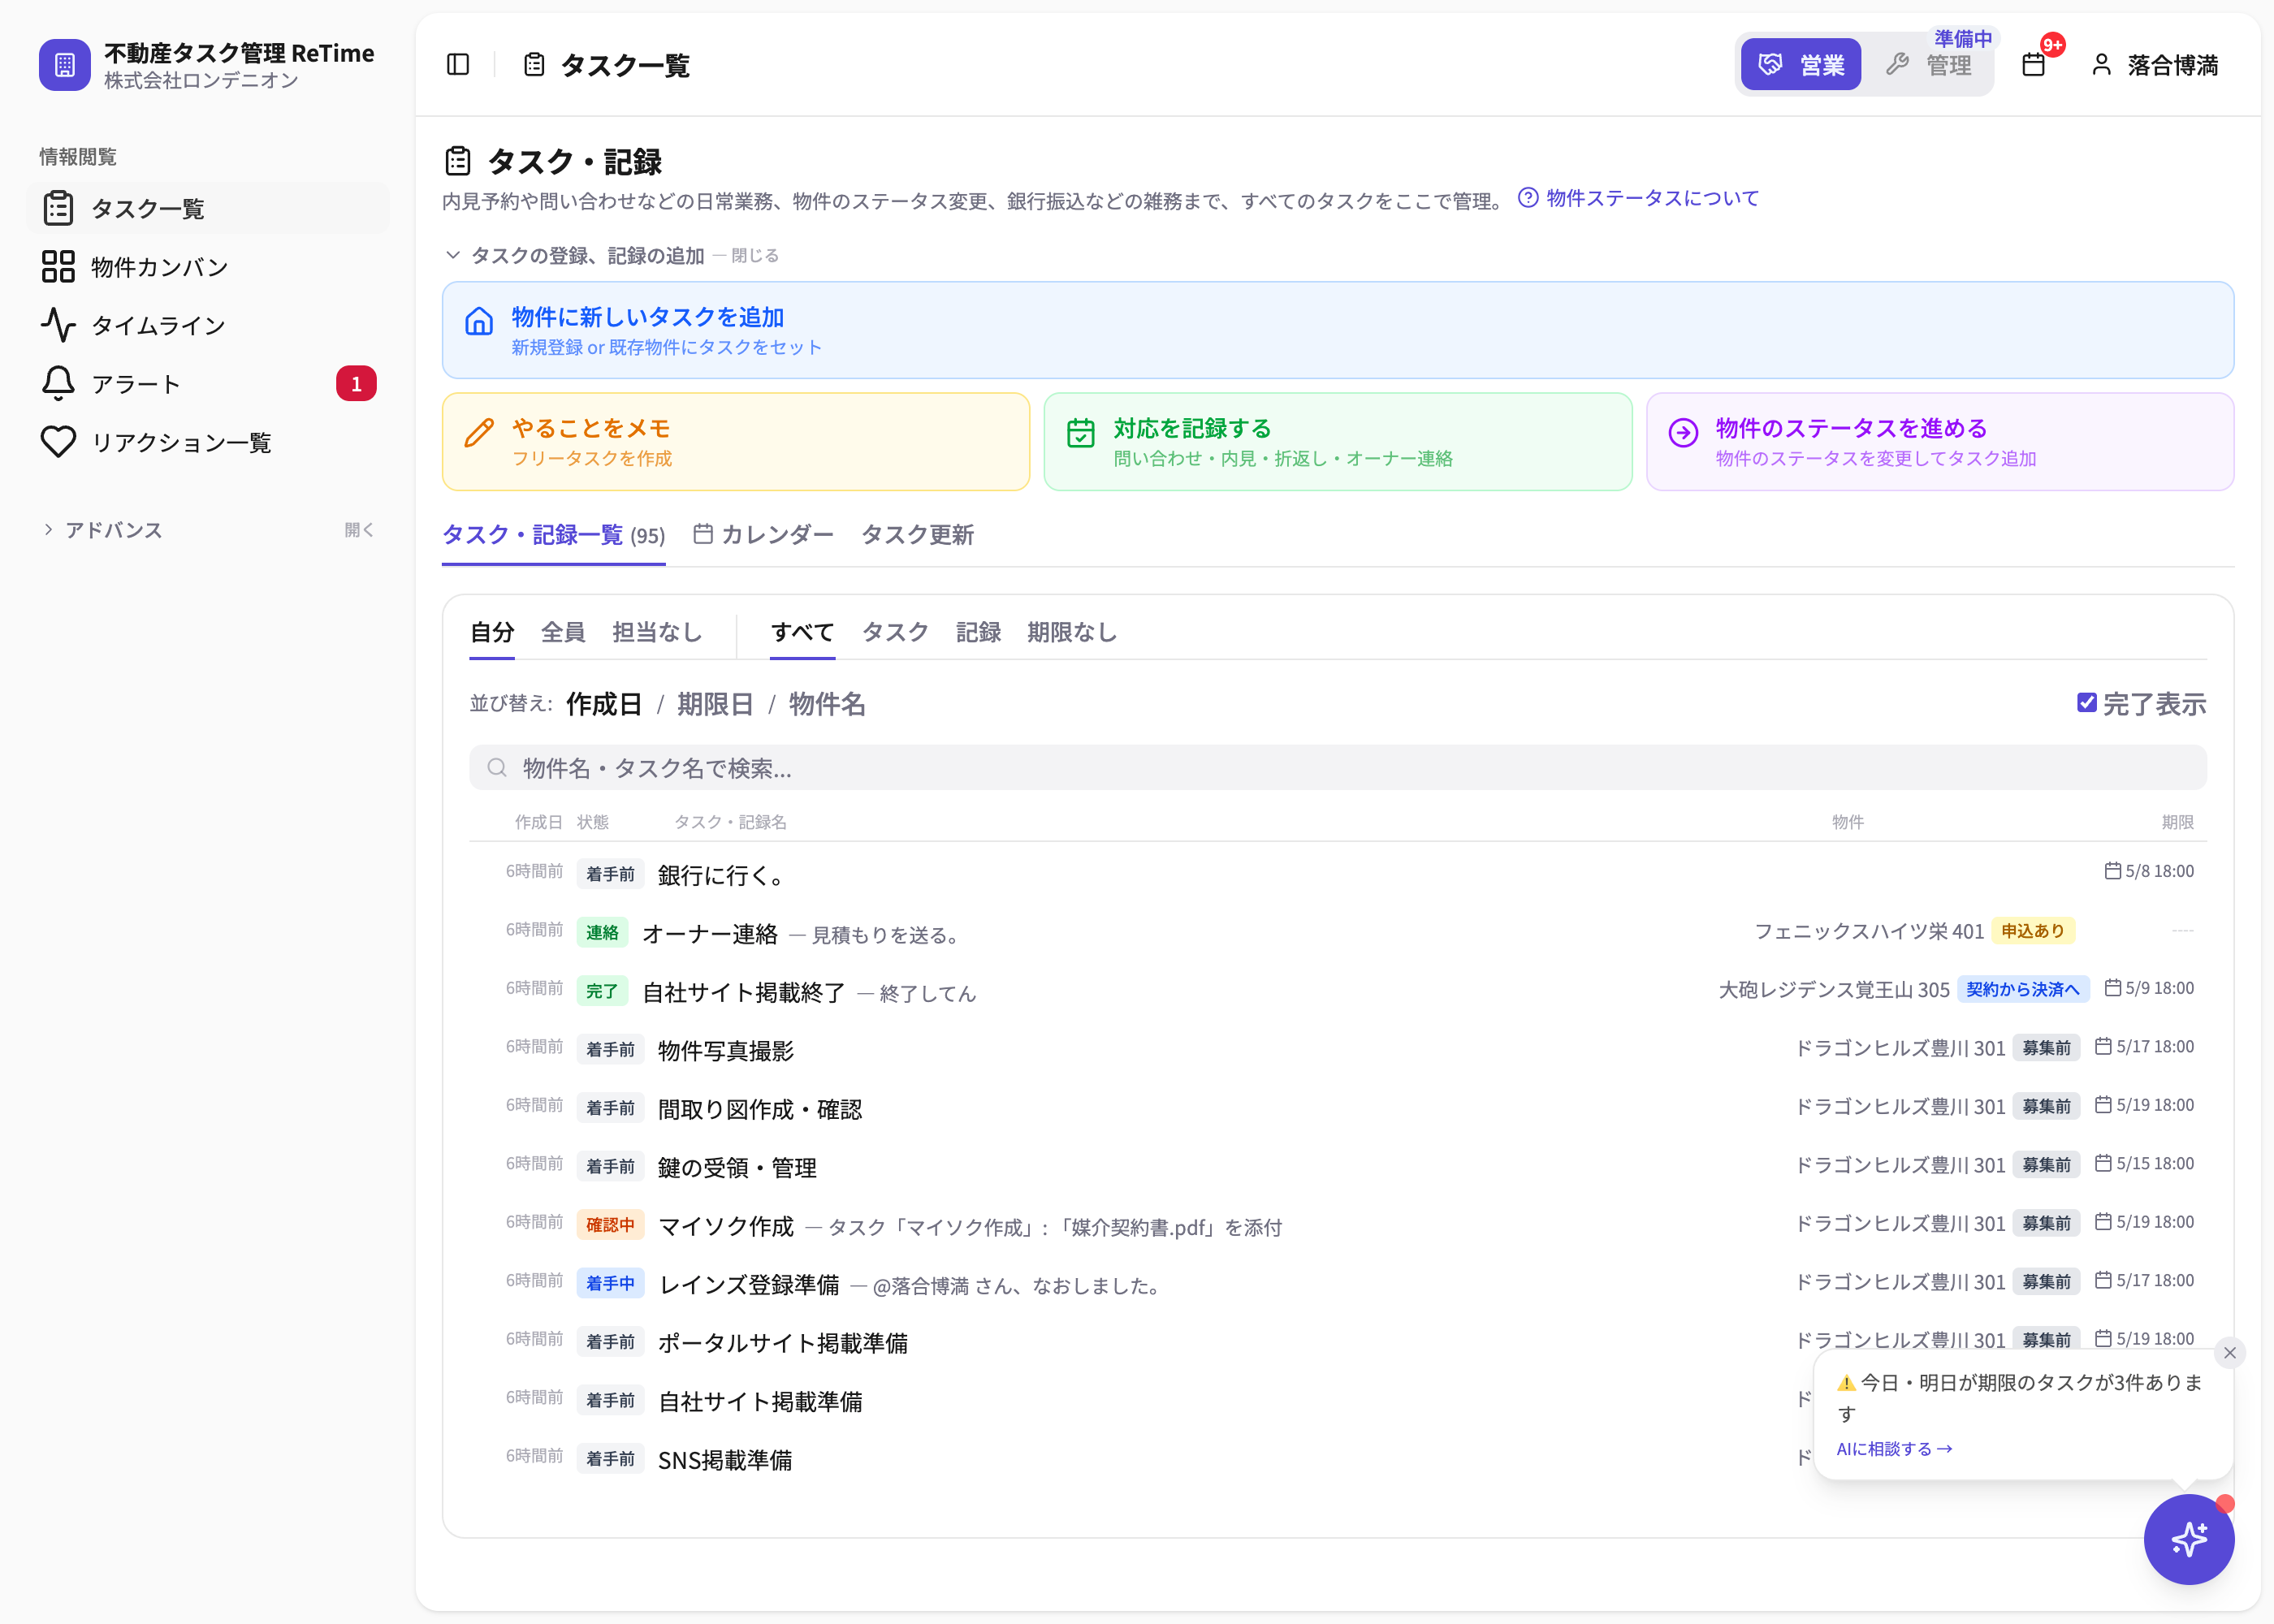Click the 着手中 tag on レインズ登録準備
2274x1624 pixels.
click(610, 1283)
